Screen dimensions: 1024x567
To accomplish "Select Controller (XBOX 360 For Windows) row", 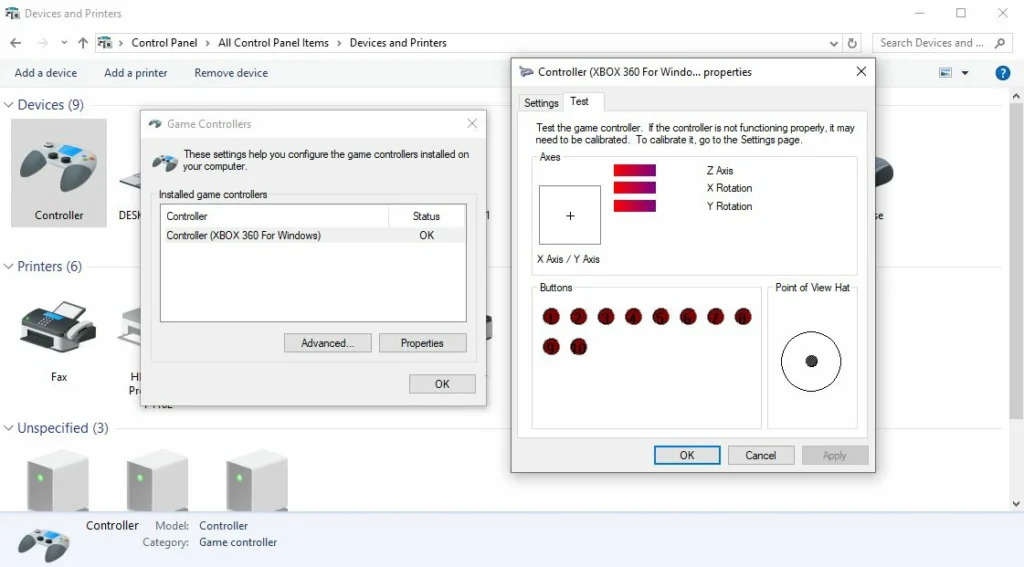I will [x=313, y=235].
